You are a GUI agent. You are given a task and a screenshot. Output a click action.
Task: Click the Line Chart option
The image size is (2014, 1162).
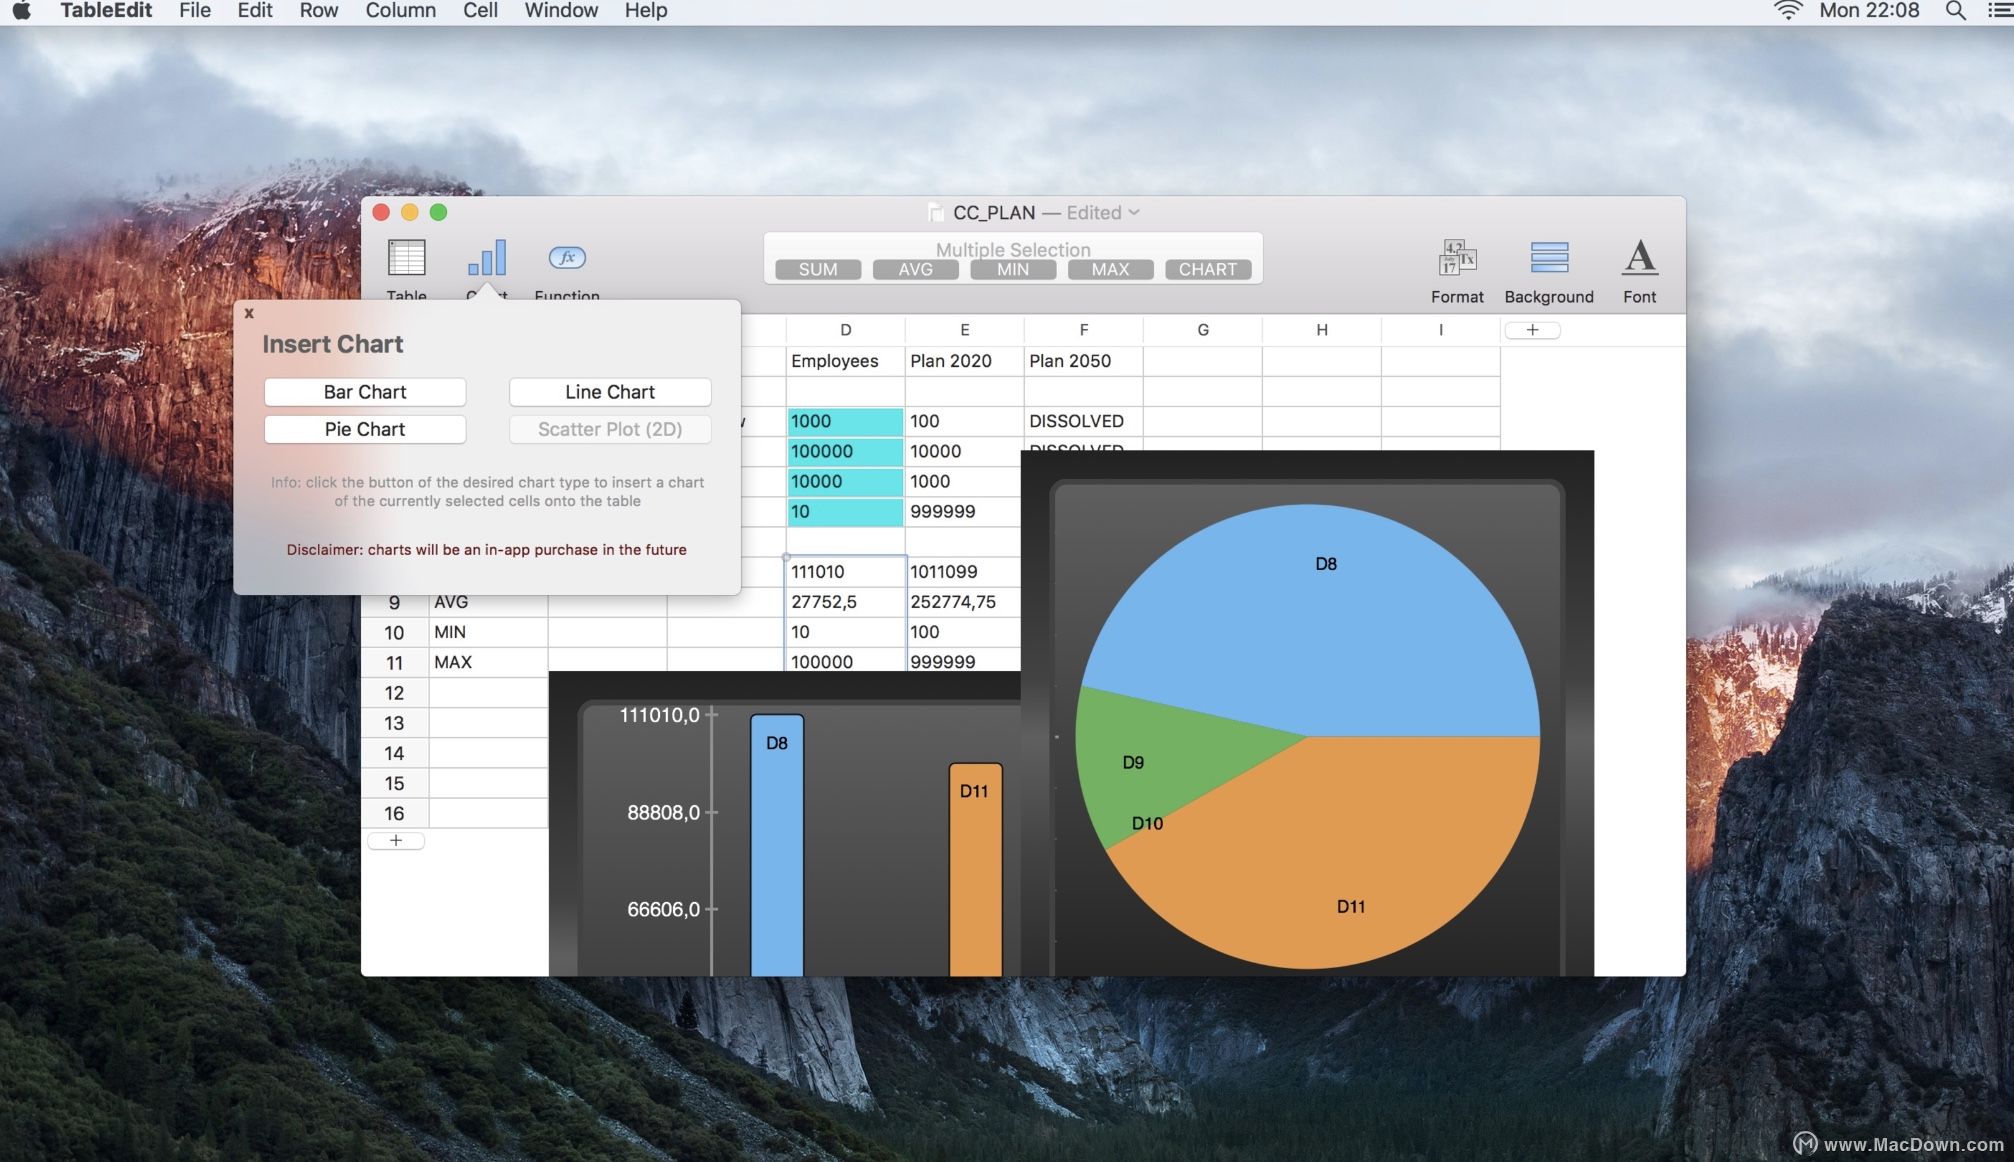(610, 391)
